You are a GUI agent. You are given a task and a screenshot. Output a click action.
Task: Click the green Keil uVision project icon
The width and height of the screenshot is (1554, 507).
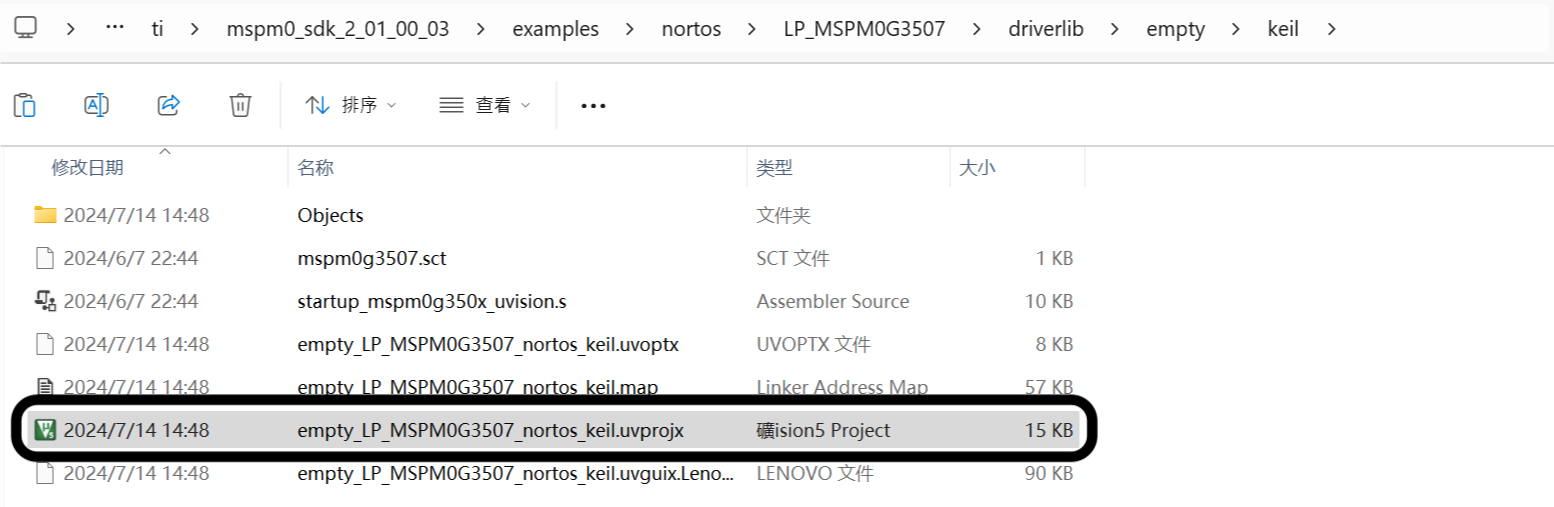[x=44, y=430]
